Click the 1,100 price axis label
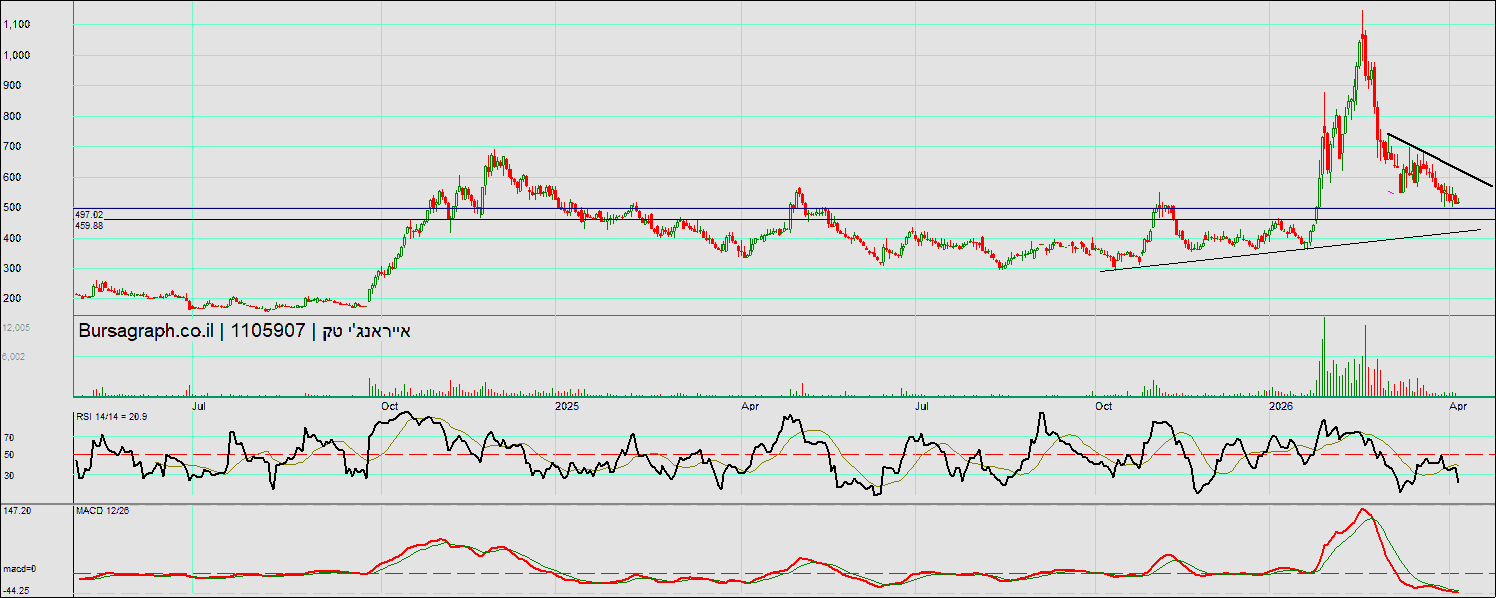The width and height of the screenshot is (1496, 598). click(17, 24)
